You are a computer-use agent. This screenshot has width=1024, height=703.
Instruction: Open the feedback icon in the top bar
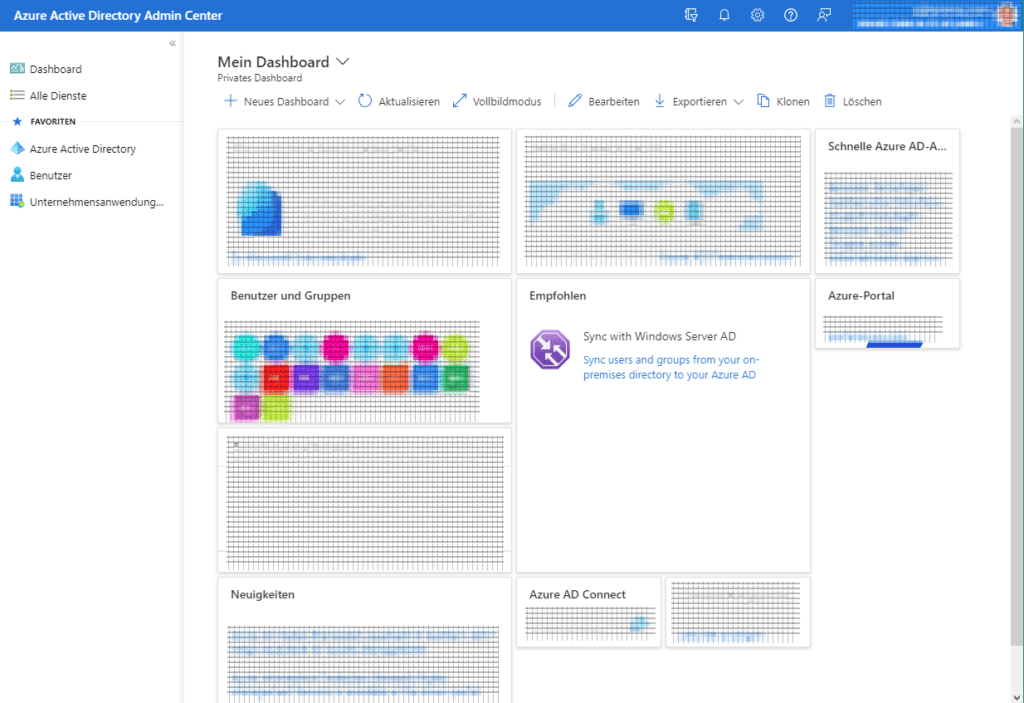(823, 15)
